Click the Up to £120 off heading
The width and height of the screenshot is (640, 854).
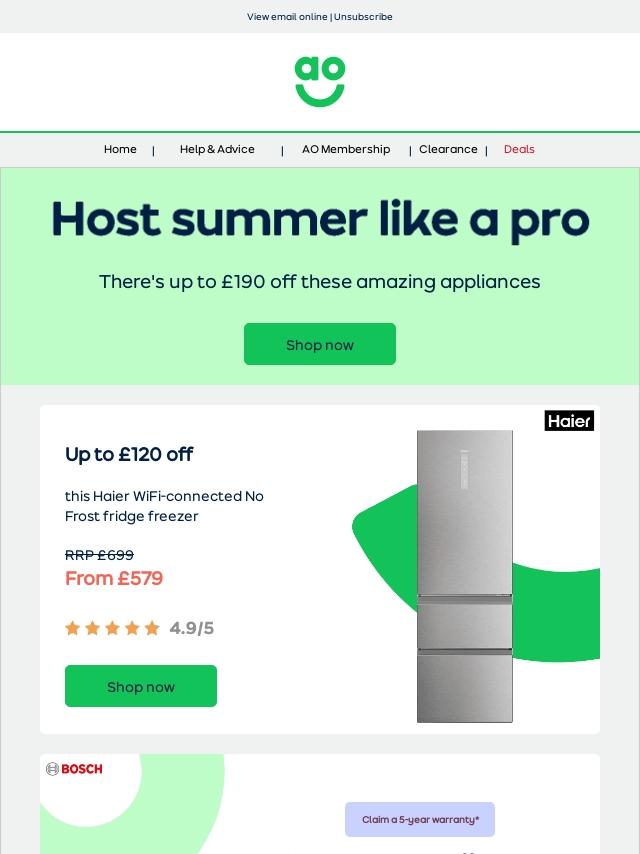[129, 454]
